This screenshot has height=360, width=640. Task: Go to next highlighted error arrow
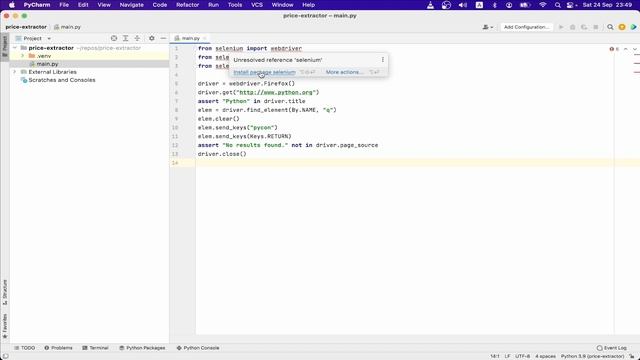pos(635,49)
